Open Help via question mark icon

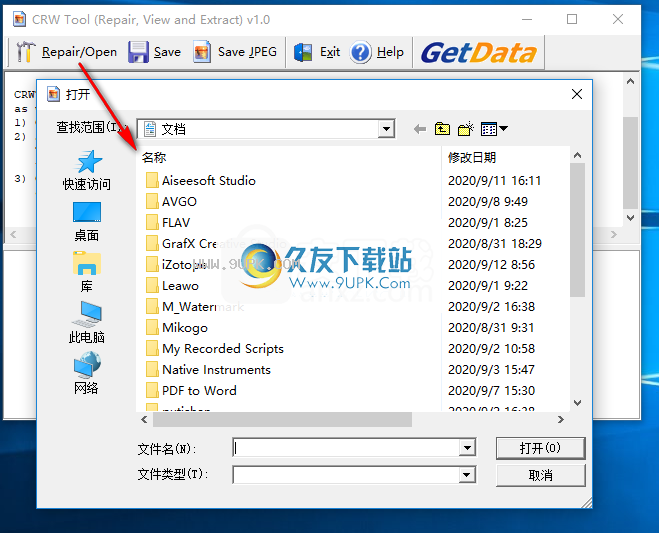(361, 53)
